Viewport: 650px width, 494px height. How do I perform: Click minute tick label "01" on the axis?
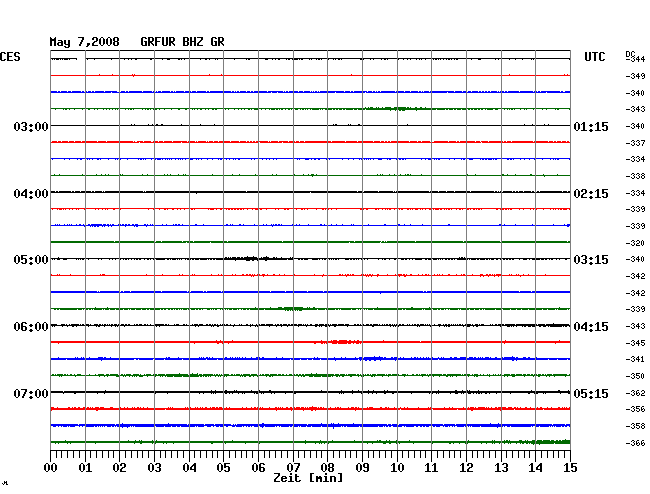pos(85,467)
